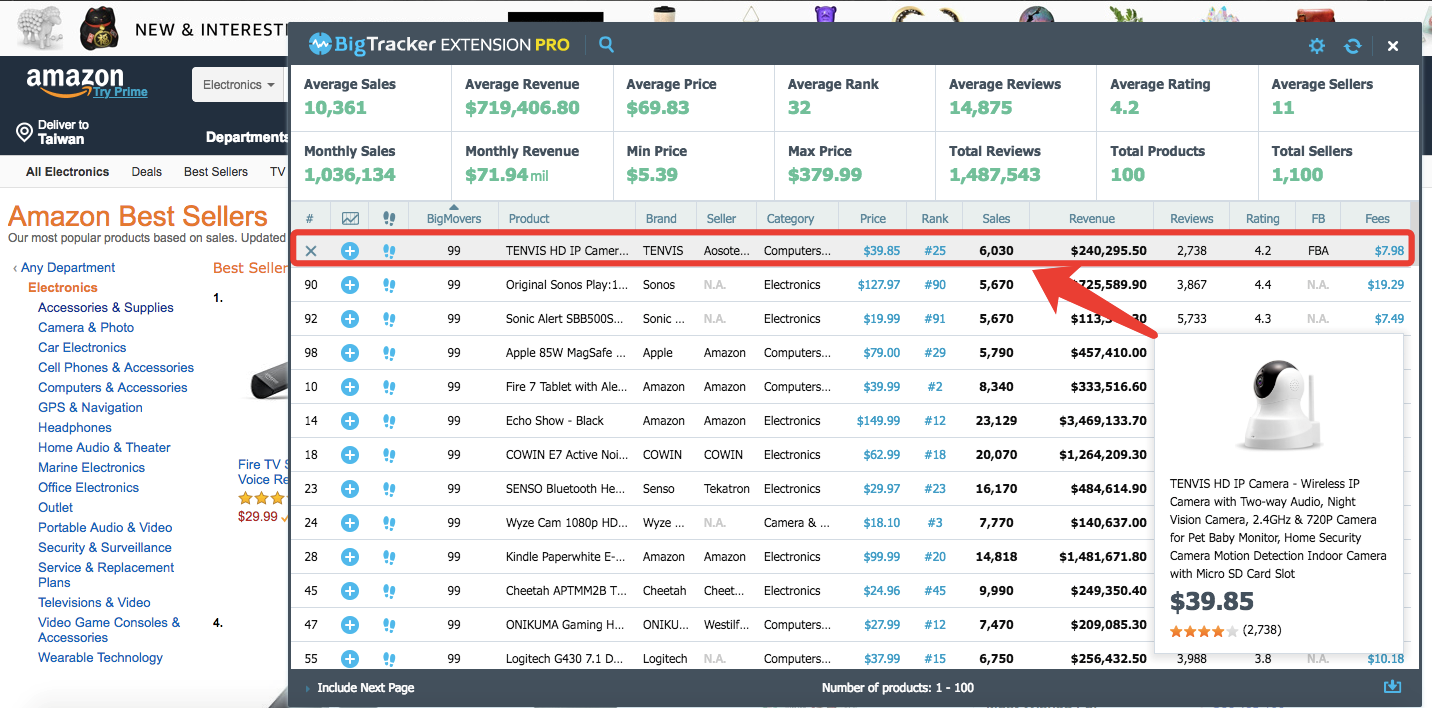Add Sonic Alert SBB500S to tracker

[x=350, y=319]
